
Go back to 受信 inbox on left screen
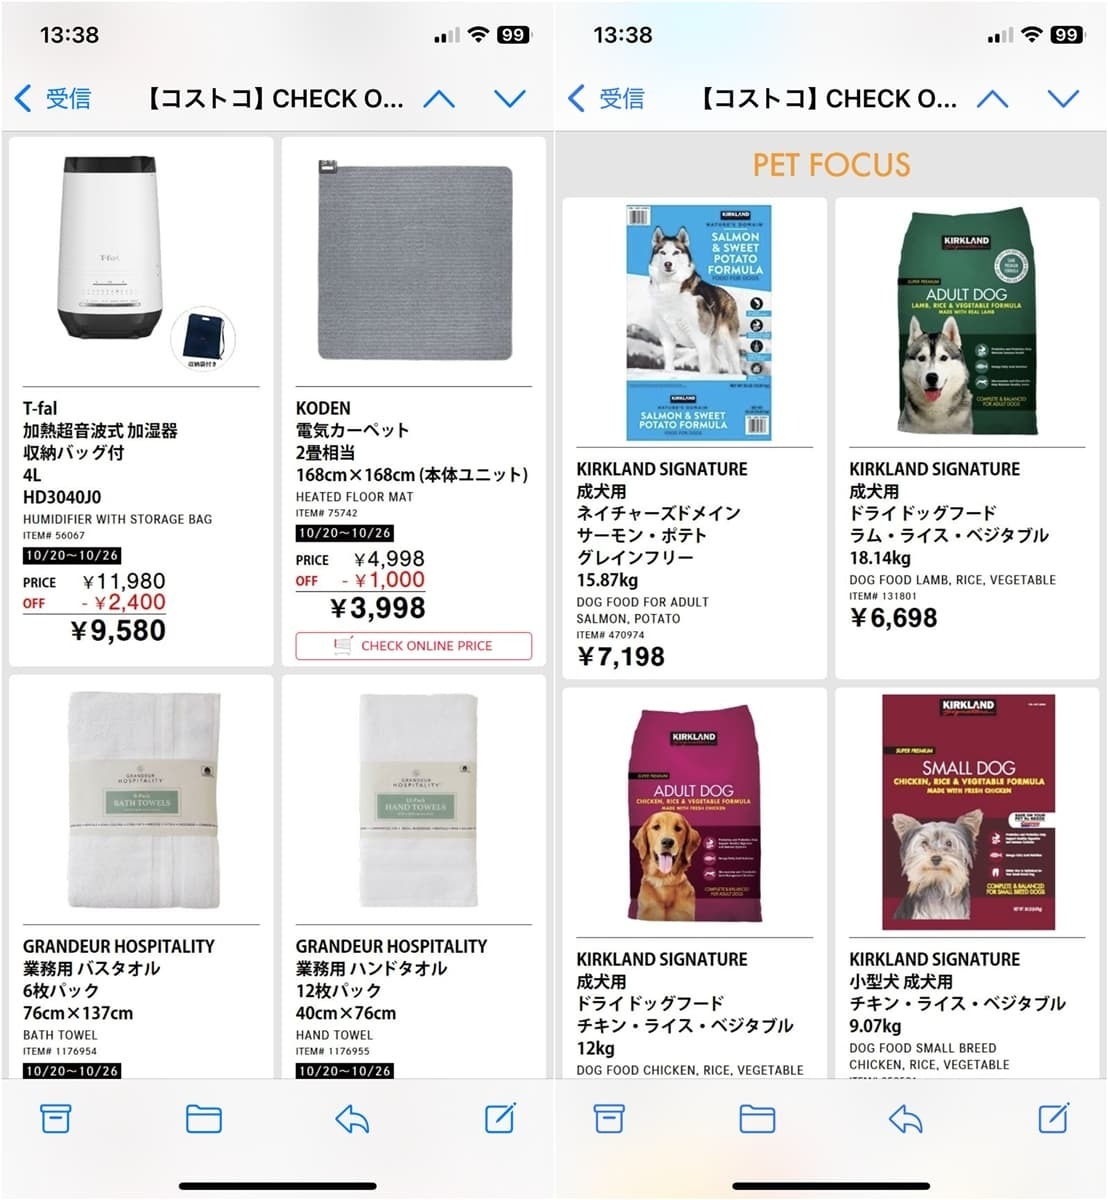pos(53,98)
